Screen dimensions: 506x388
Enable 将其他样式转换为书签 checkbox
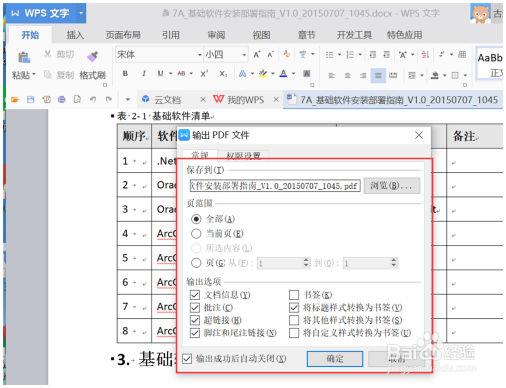click(x=294, y=320)
